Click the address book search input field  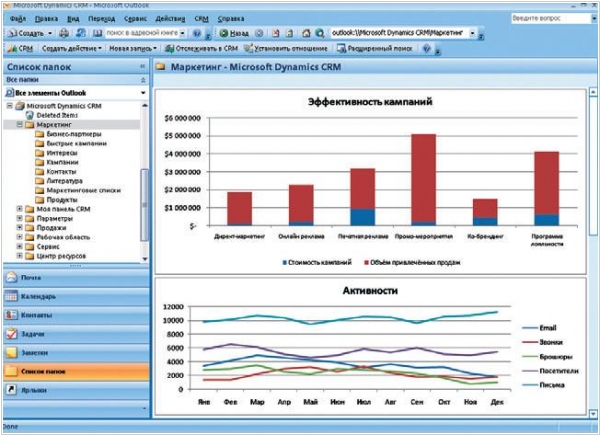point(142,33)
